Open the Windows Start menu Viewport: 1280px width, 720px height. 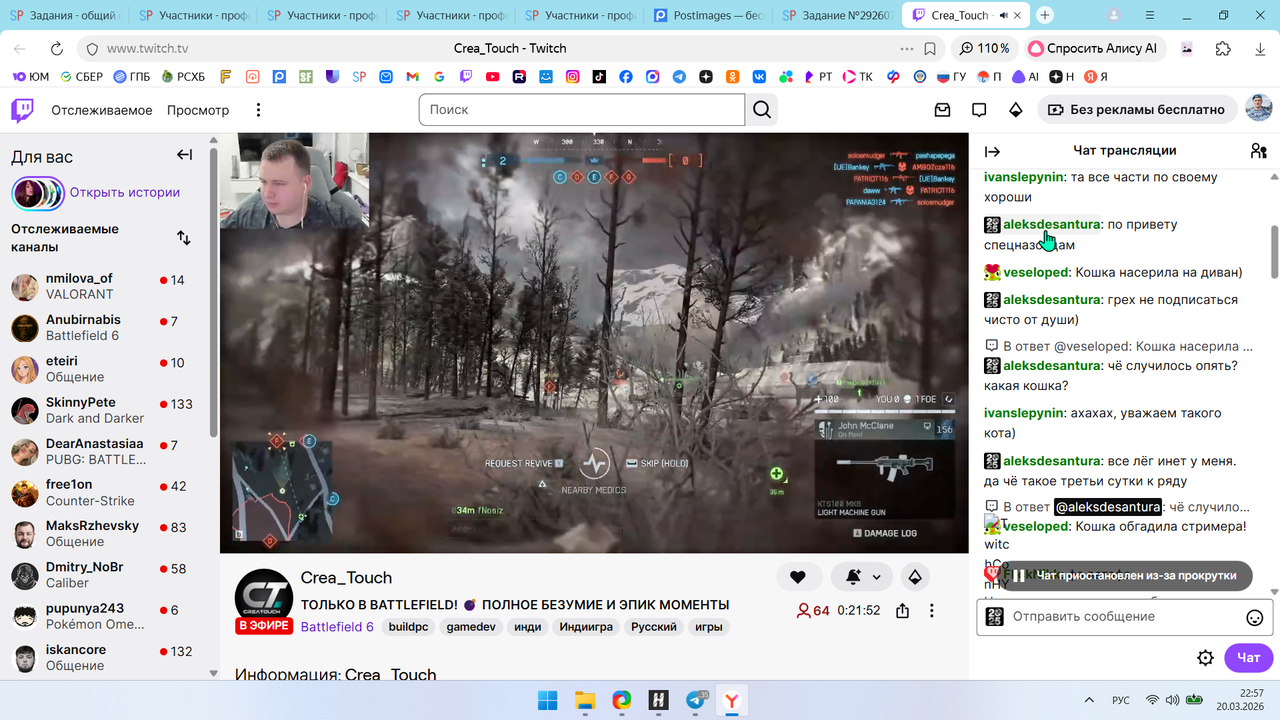click(548, 700)
